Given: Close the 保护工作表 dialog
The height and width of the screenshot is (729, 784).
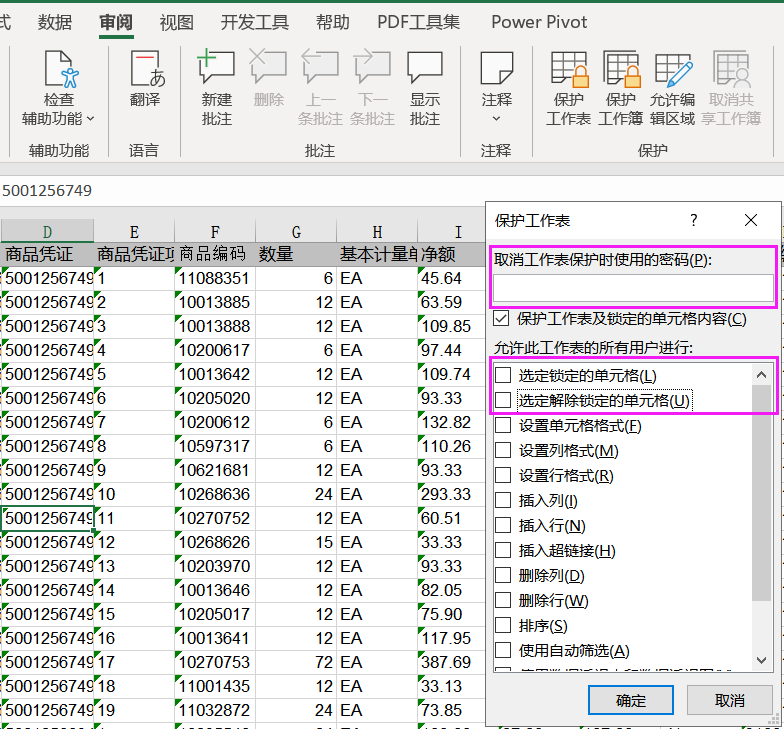Looking at the screenshot, I should pyautogui.click(x=750, y=220).
